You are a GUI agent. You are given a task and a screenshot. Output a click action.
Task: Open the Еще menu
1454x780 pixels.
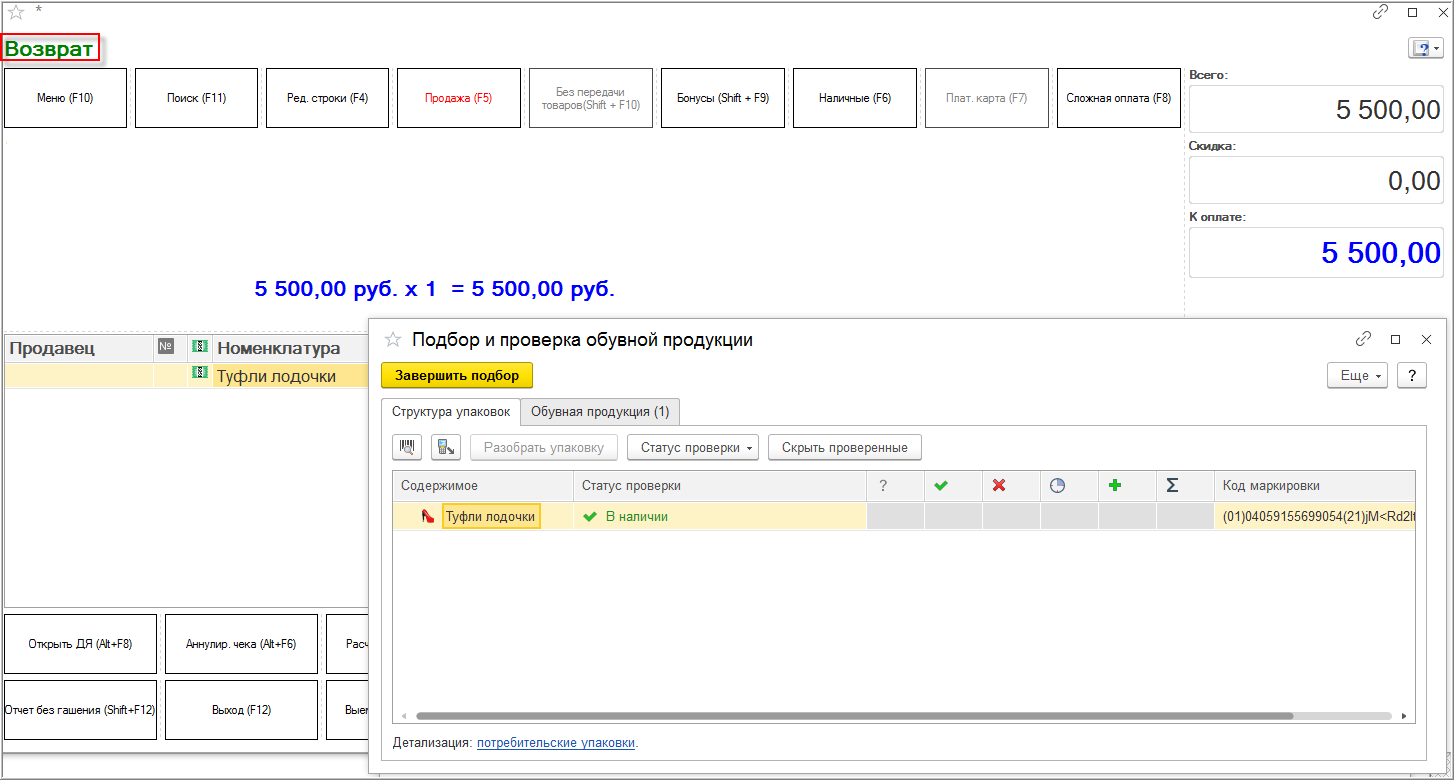point(1357,376)
